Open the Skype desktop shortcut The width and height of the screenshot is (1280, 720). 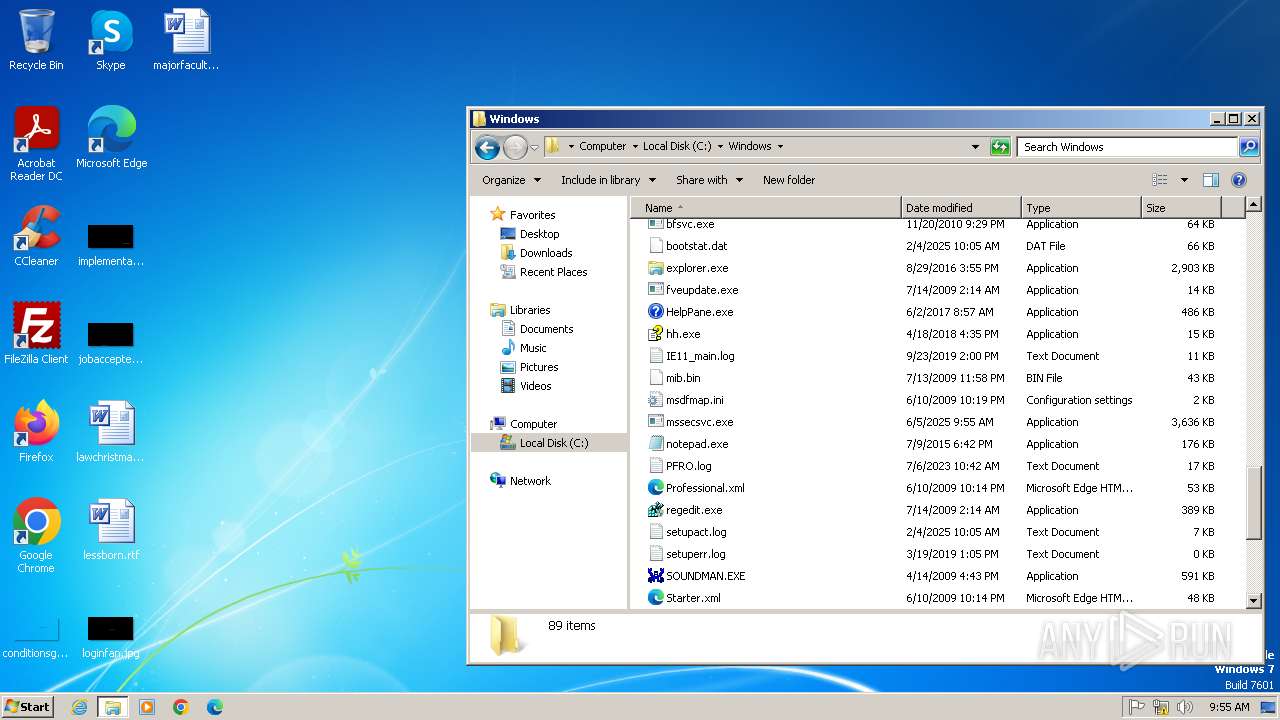[x=110, y=40]
